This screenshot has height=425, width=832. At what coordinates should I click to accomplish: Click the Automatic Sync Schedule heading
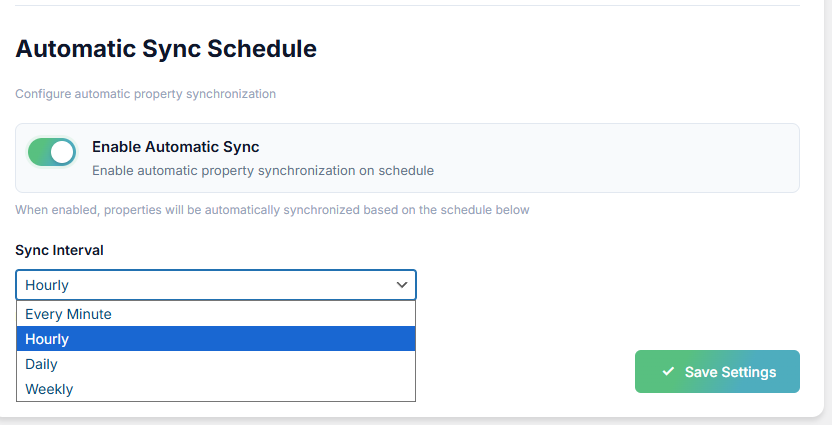pos(166,48)
